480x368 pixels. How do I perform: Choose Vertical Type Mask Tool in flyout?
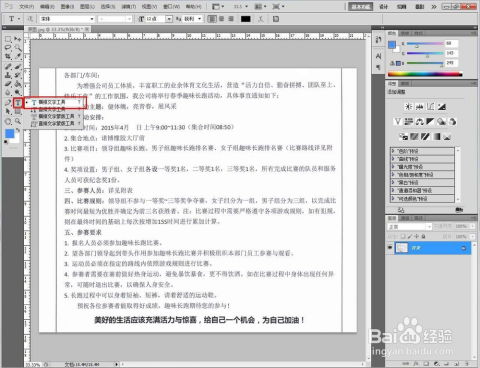click(55, 123)
